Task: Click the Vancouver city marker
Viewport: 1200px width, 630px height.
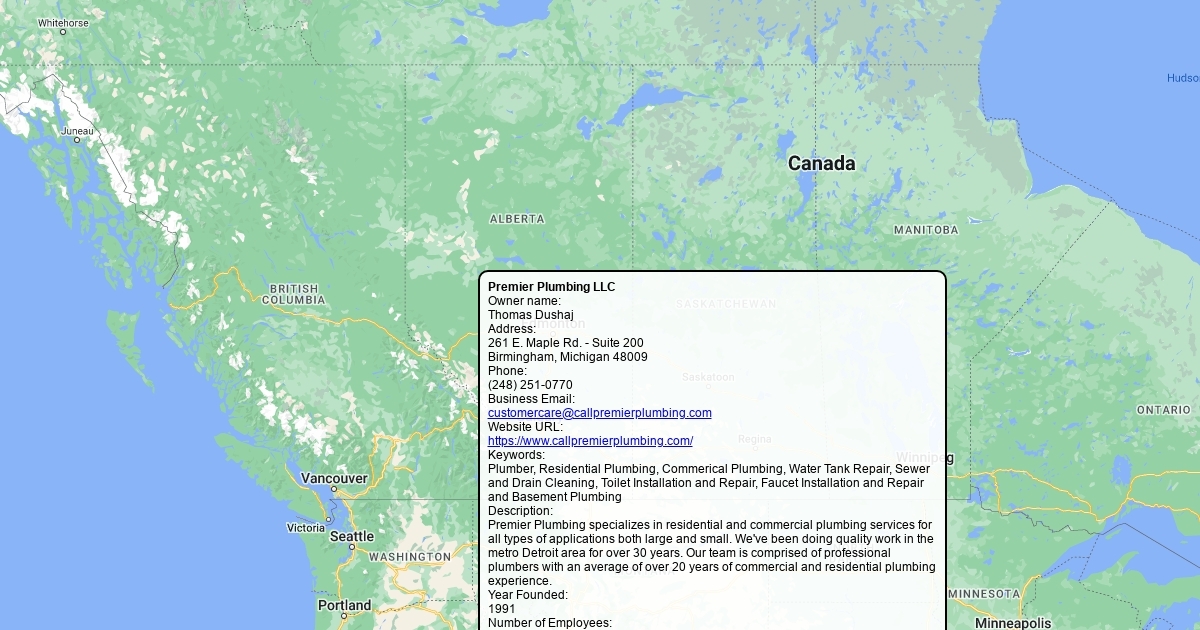Action: 334,489
